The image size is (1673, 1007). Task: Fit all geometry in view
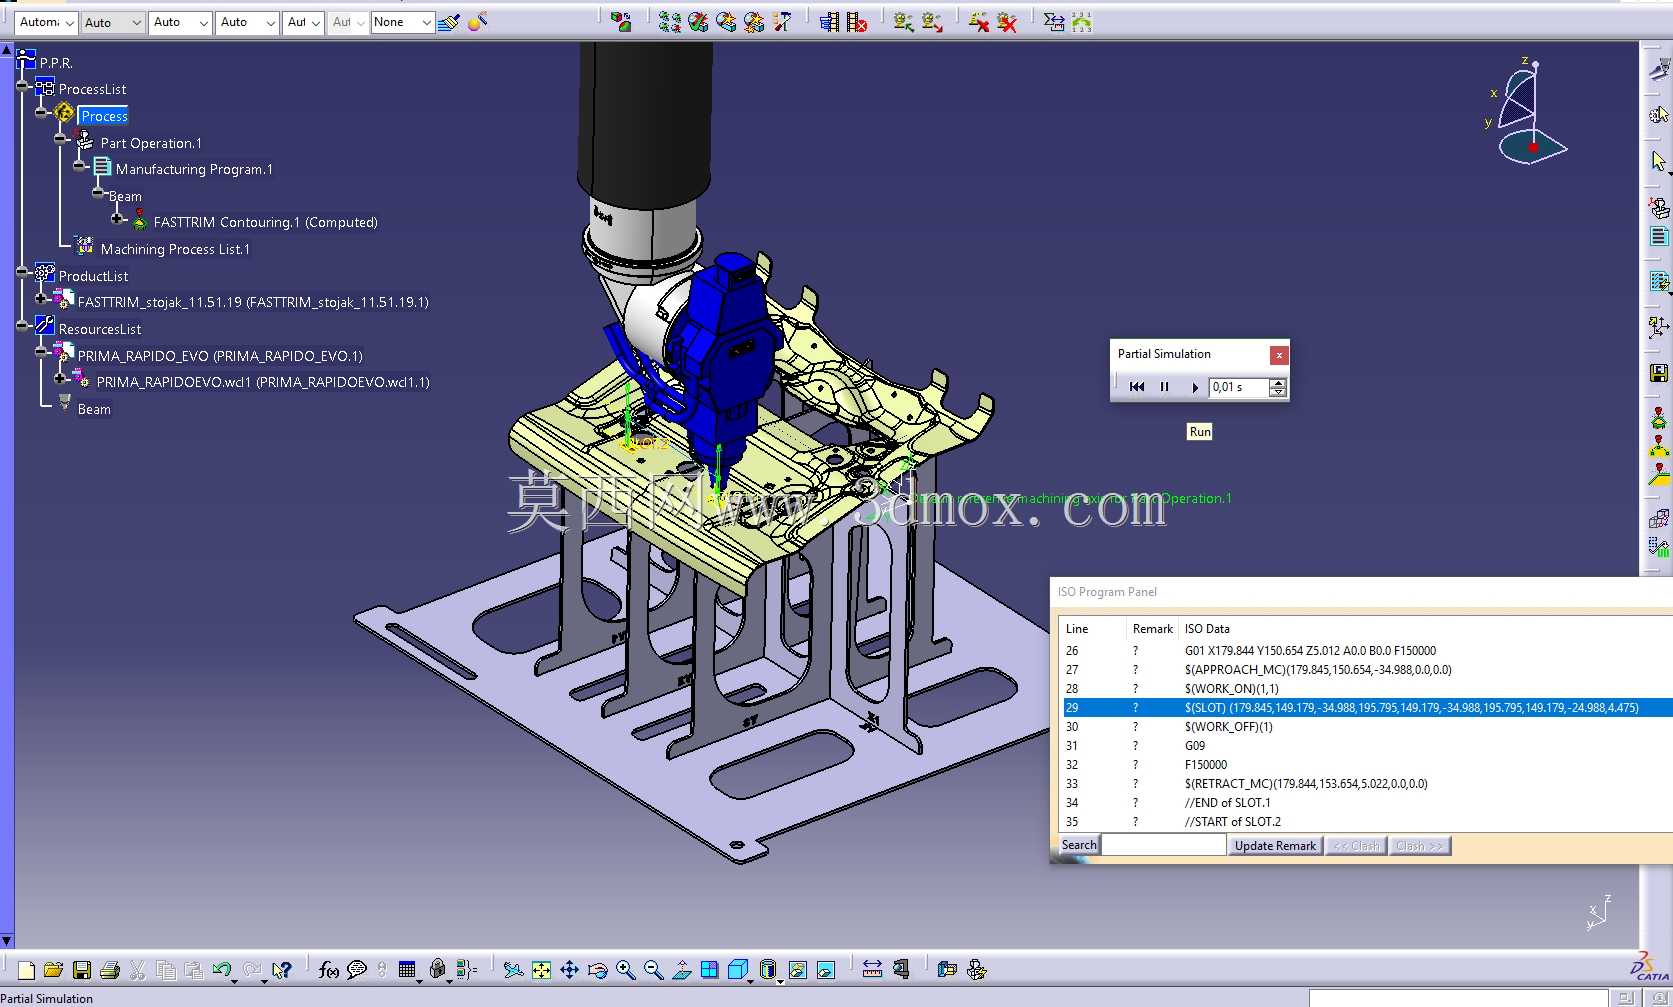click(541, 969)
